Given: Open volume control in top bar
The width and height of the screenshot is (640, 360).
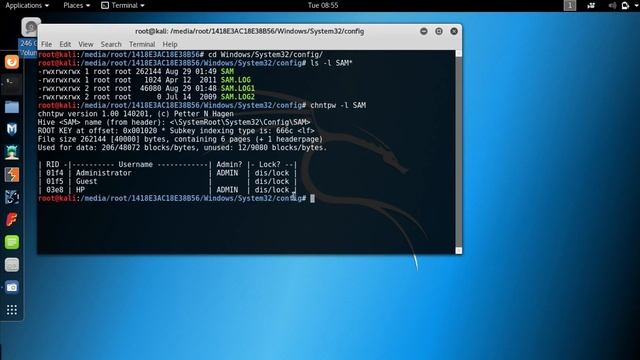Looking at the screenshot, I should pyautogui.click(x=612, y=5).
